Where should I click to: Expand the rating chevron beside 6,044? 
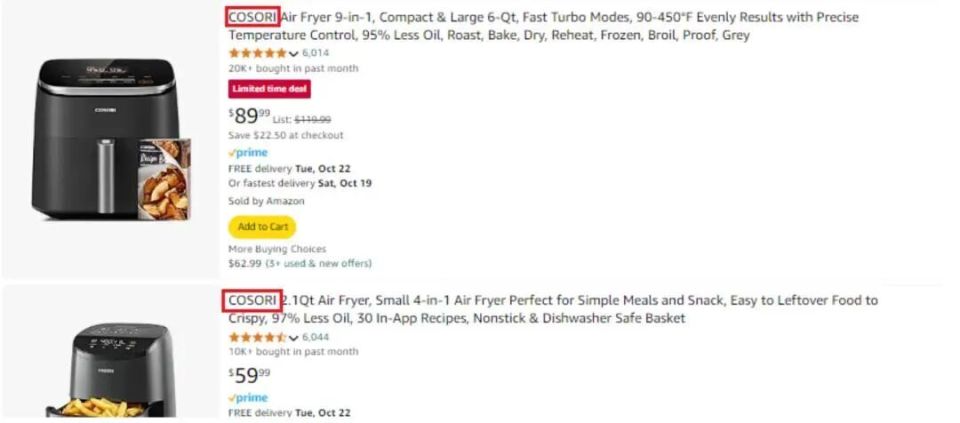[x=293, y=338]
